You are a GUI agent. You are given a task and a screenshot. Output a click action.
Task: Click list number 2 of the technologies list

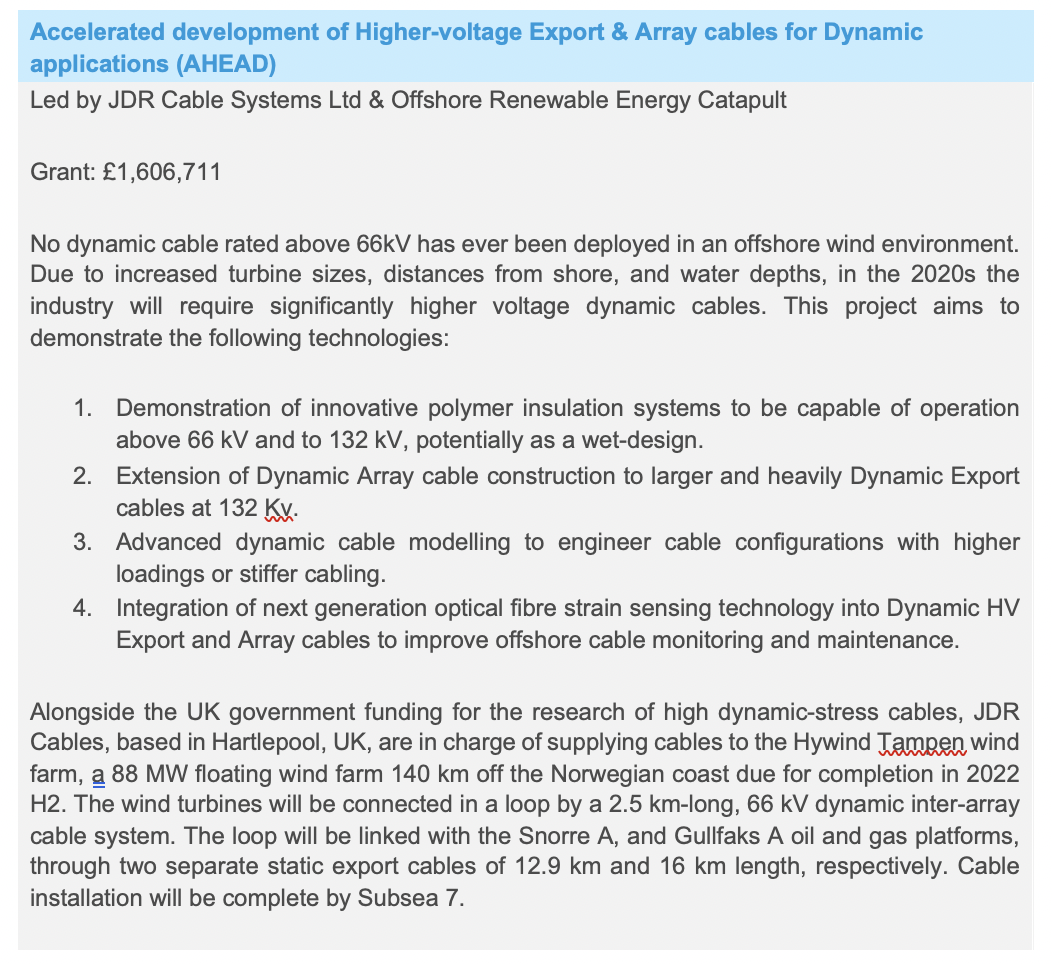pos(84,475)
